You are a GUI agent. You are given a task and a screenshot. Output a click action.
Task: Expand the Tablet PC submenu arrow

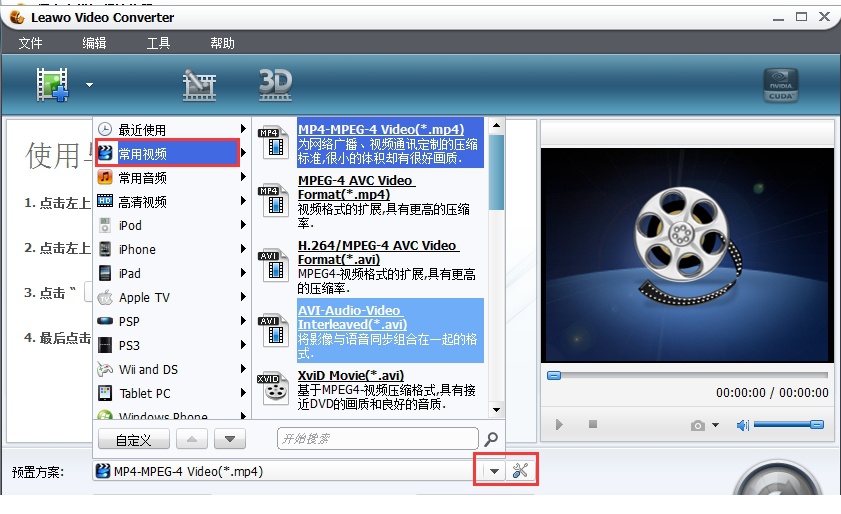tap(243, 393)
